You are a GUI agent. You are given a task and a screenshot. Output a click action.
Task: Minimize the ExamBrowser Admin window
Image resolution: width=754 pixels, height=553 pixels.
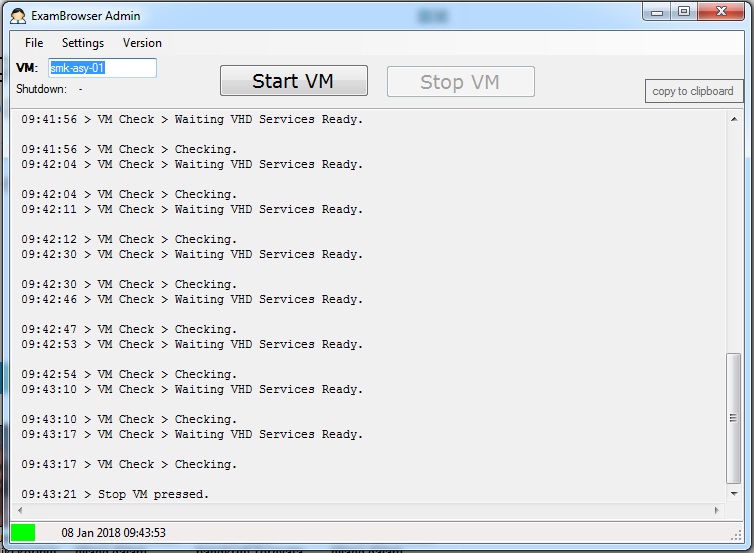pyautogui.click(x=657, y=12)
